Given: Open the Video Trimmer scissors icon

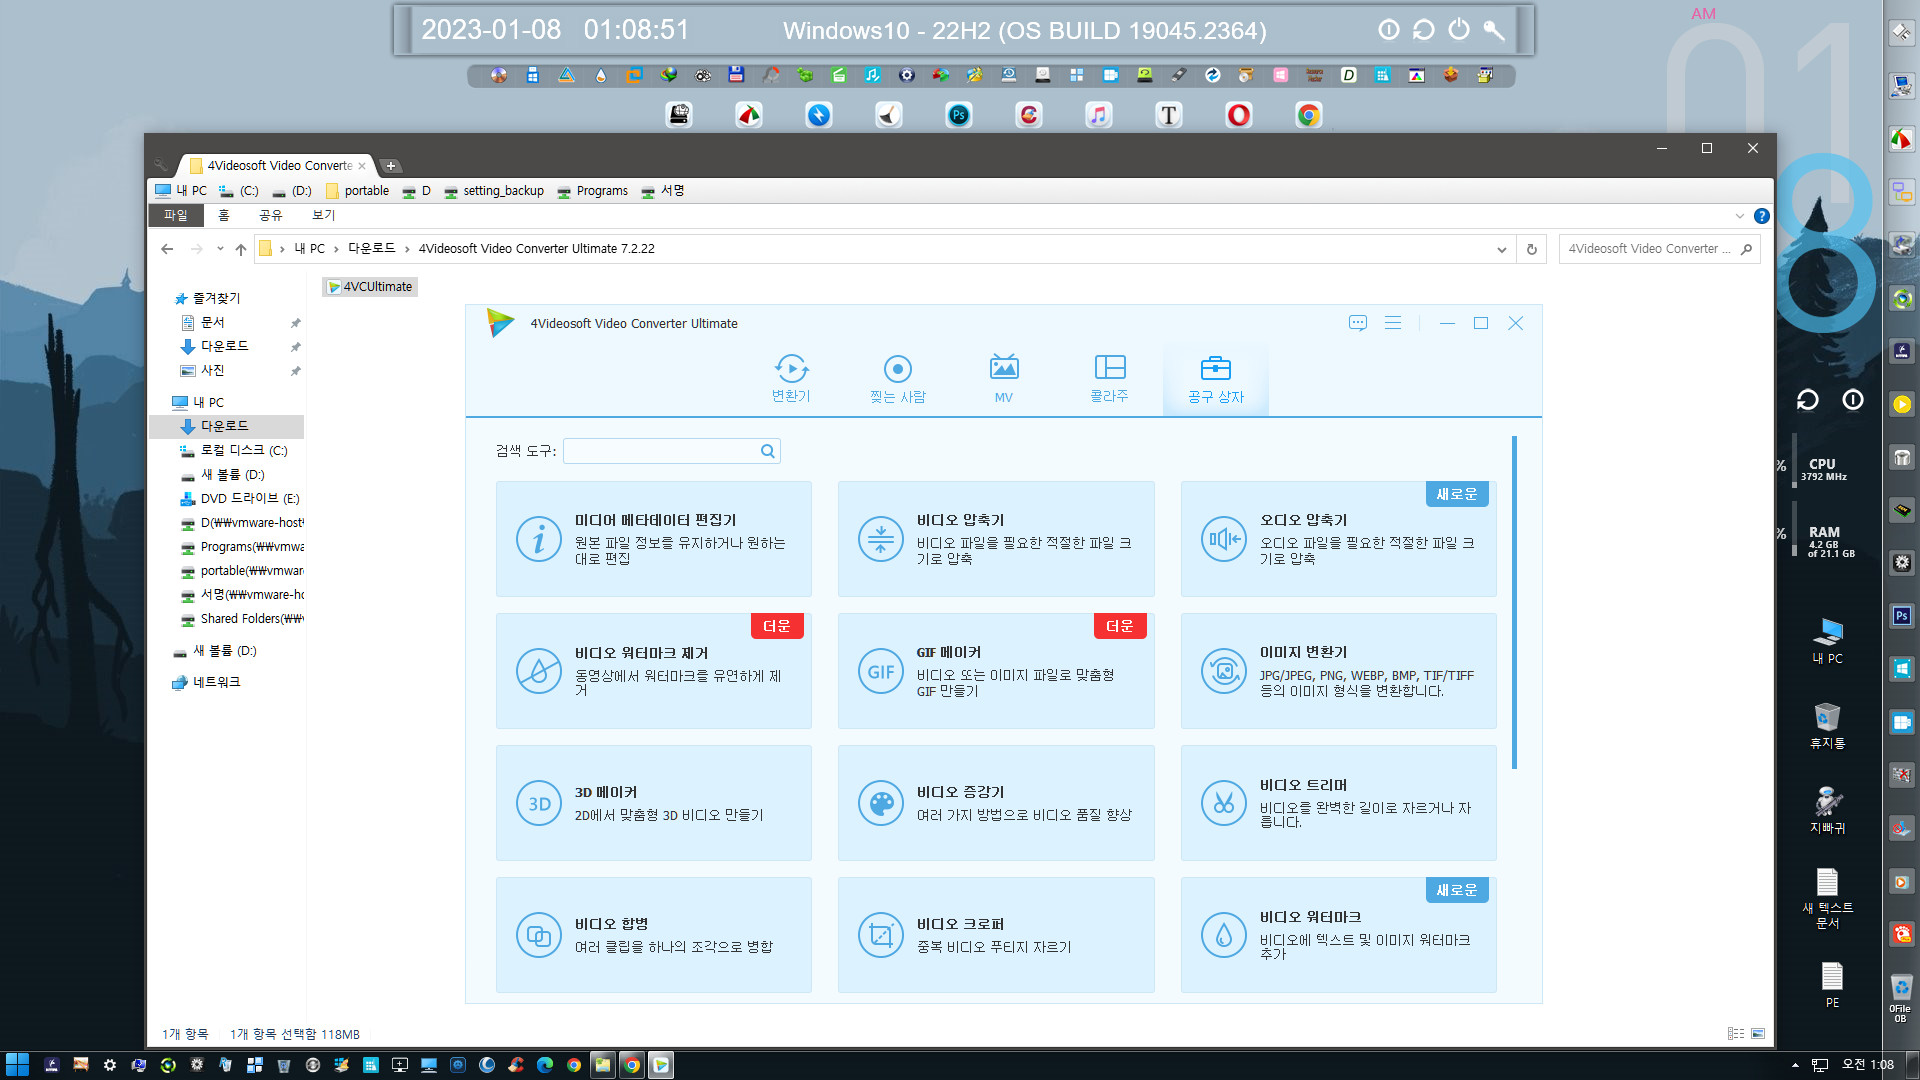Looking at the screenshot, I should 1224,803.
